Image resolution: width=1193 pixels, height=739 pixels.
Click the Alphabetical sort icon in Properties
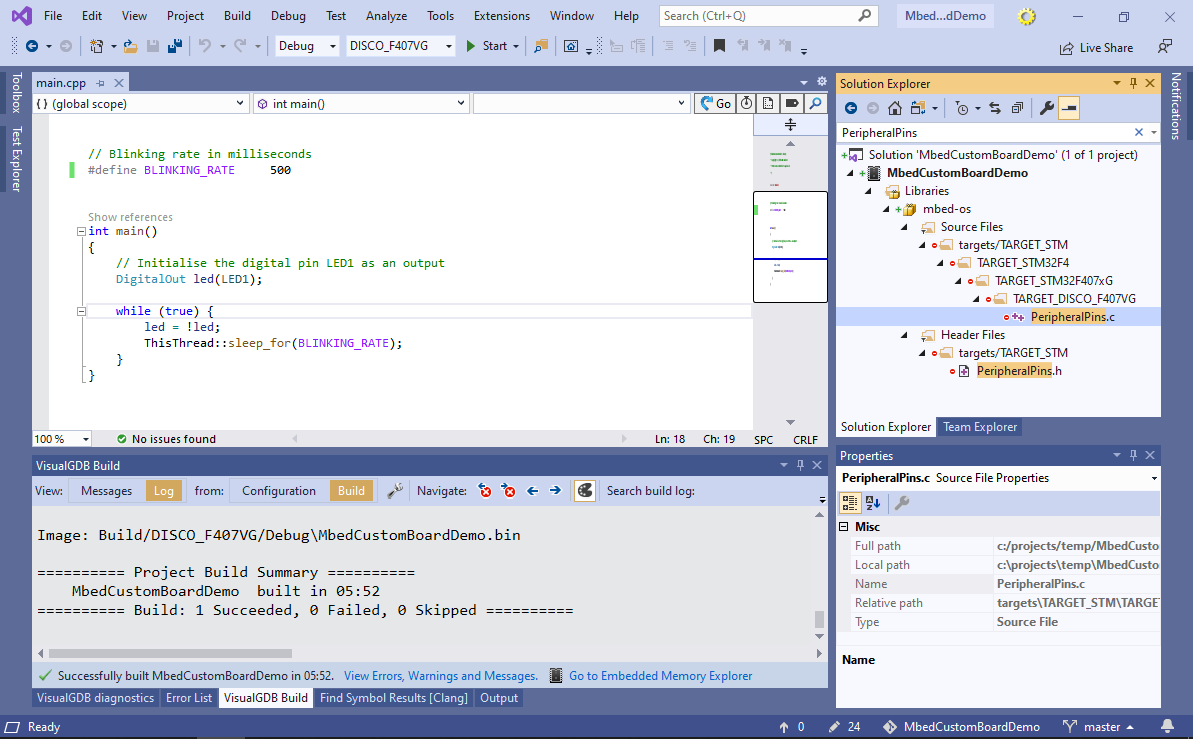pos(873,502)
